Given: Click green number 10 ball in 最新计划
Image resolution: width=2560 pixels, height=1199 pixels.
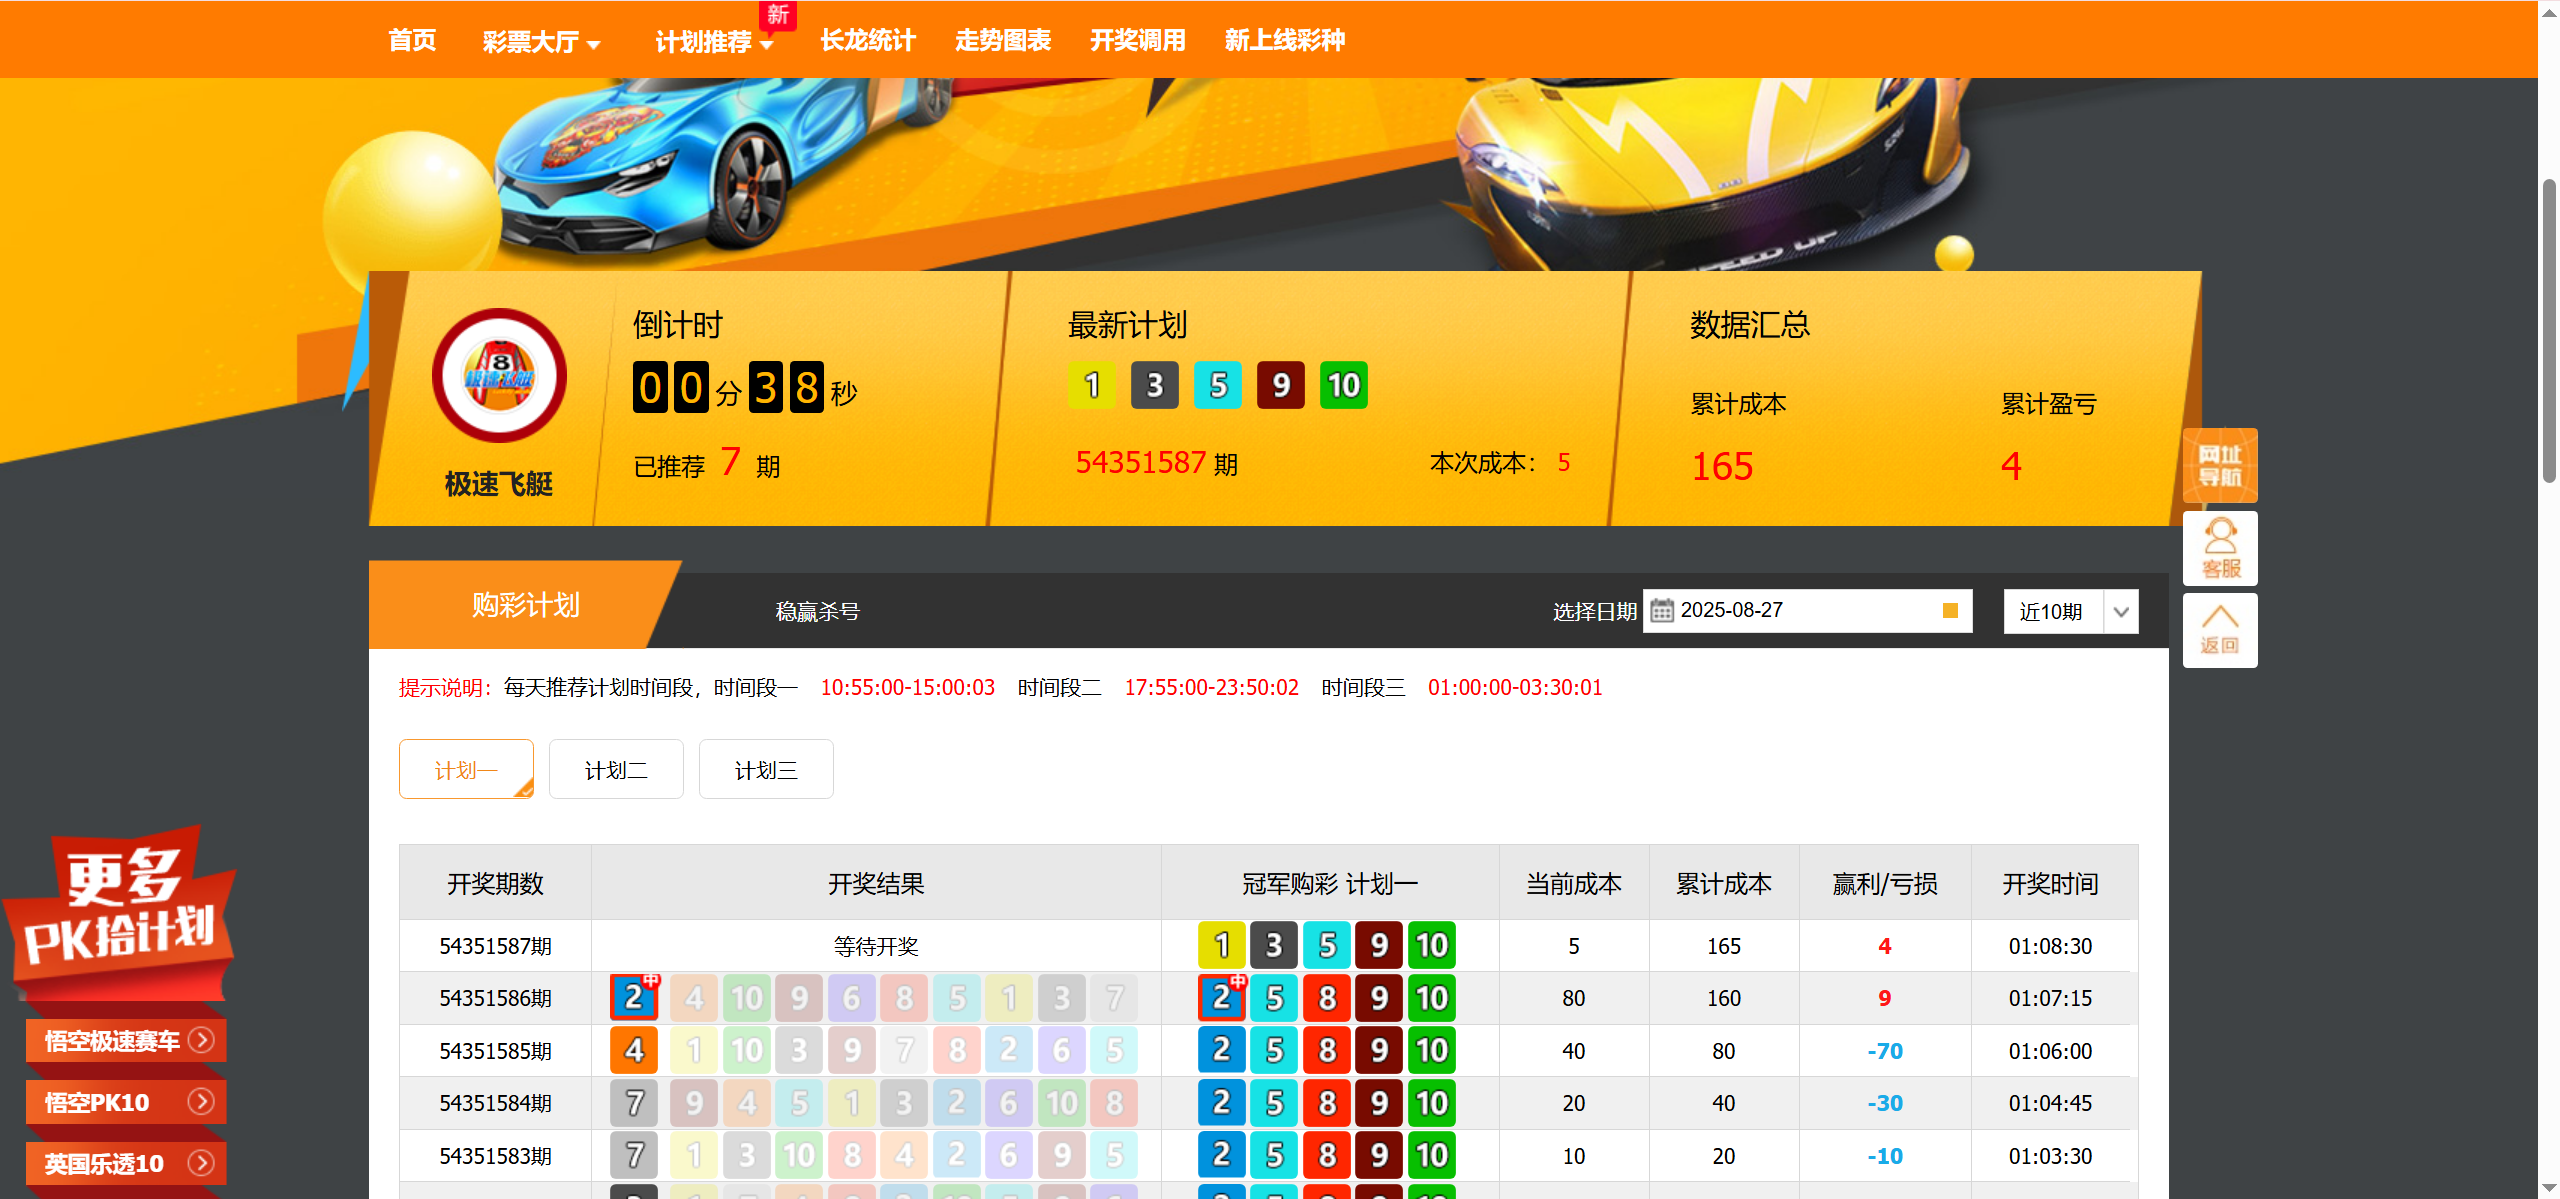Looking at the screenshot, I should [x=1343, y=385].
